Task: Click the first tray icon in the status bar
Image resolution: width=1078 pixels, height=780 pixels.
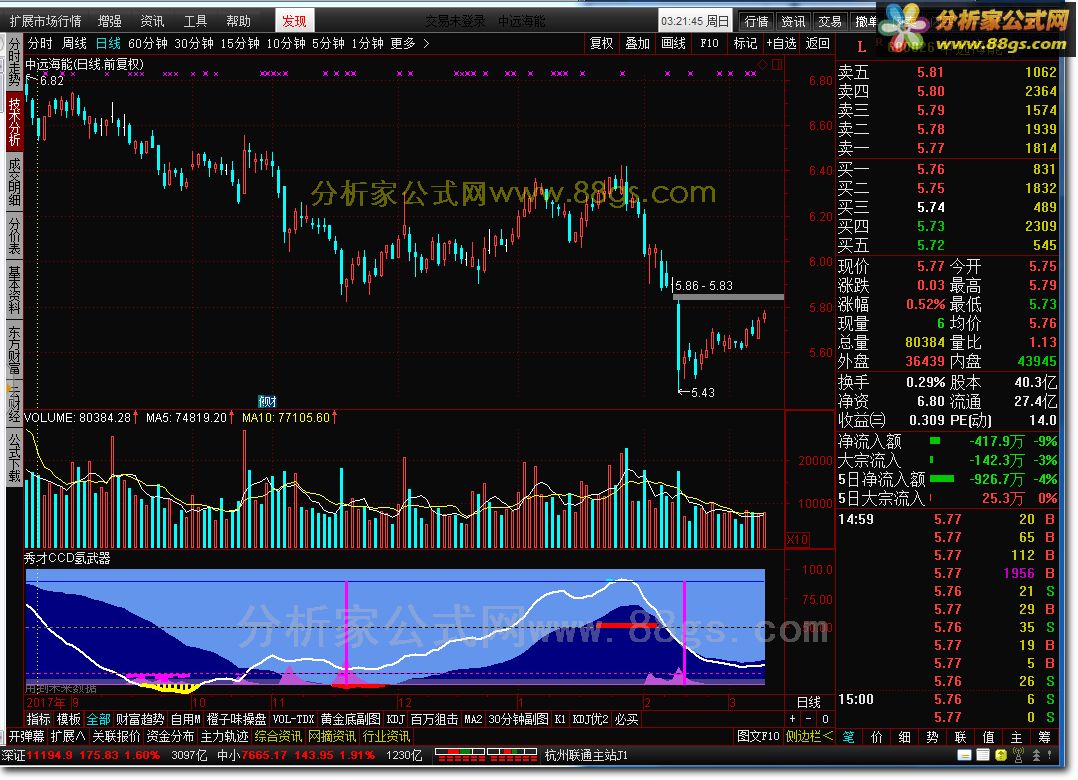Action: click(x=965, y=755)
